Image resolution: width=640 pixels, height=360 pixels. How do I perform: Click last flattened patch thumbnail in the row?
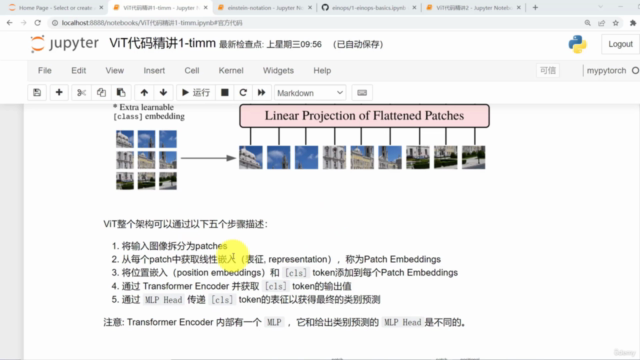[x=473, y=158]
